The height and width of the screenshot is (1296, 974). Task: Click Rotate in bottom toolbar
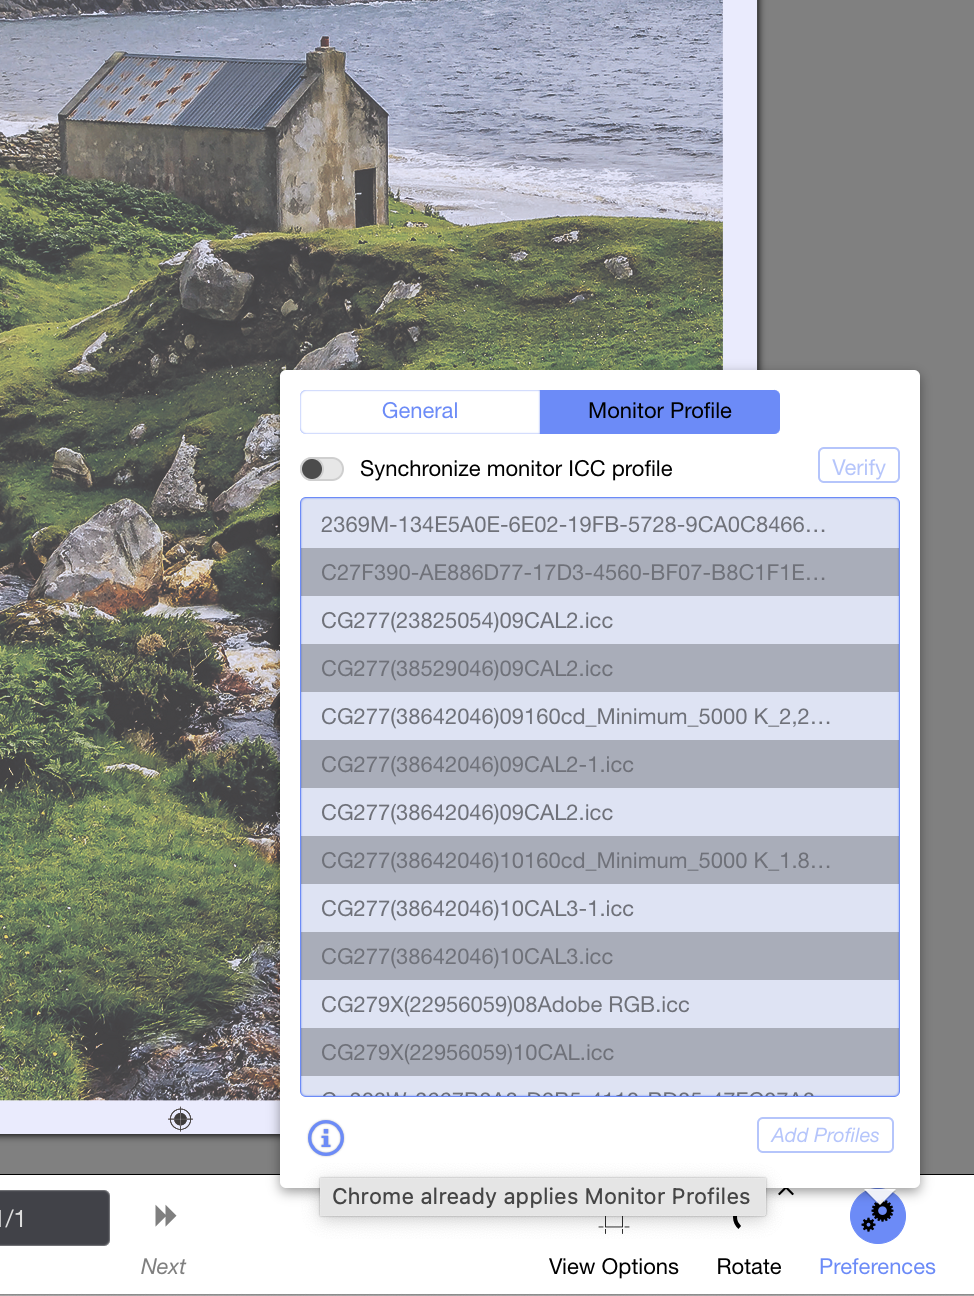point(748,1265)
